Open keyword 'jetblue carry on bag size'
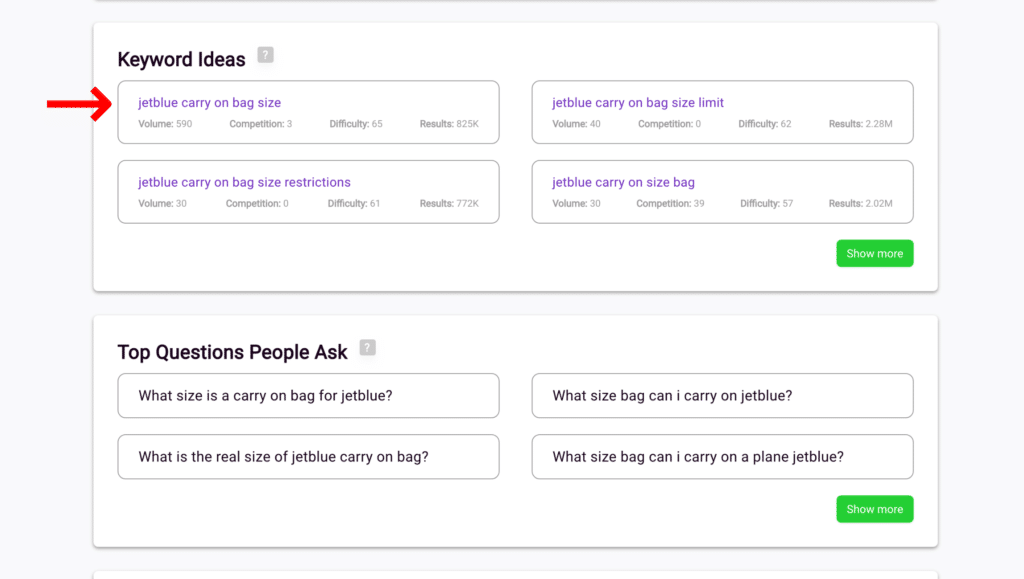The width and height of the screenshot is (1024, 579). point(210,102)
